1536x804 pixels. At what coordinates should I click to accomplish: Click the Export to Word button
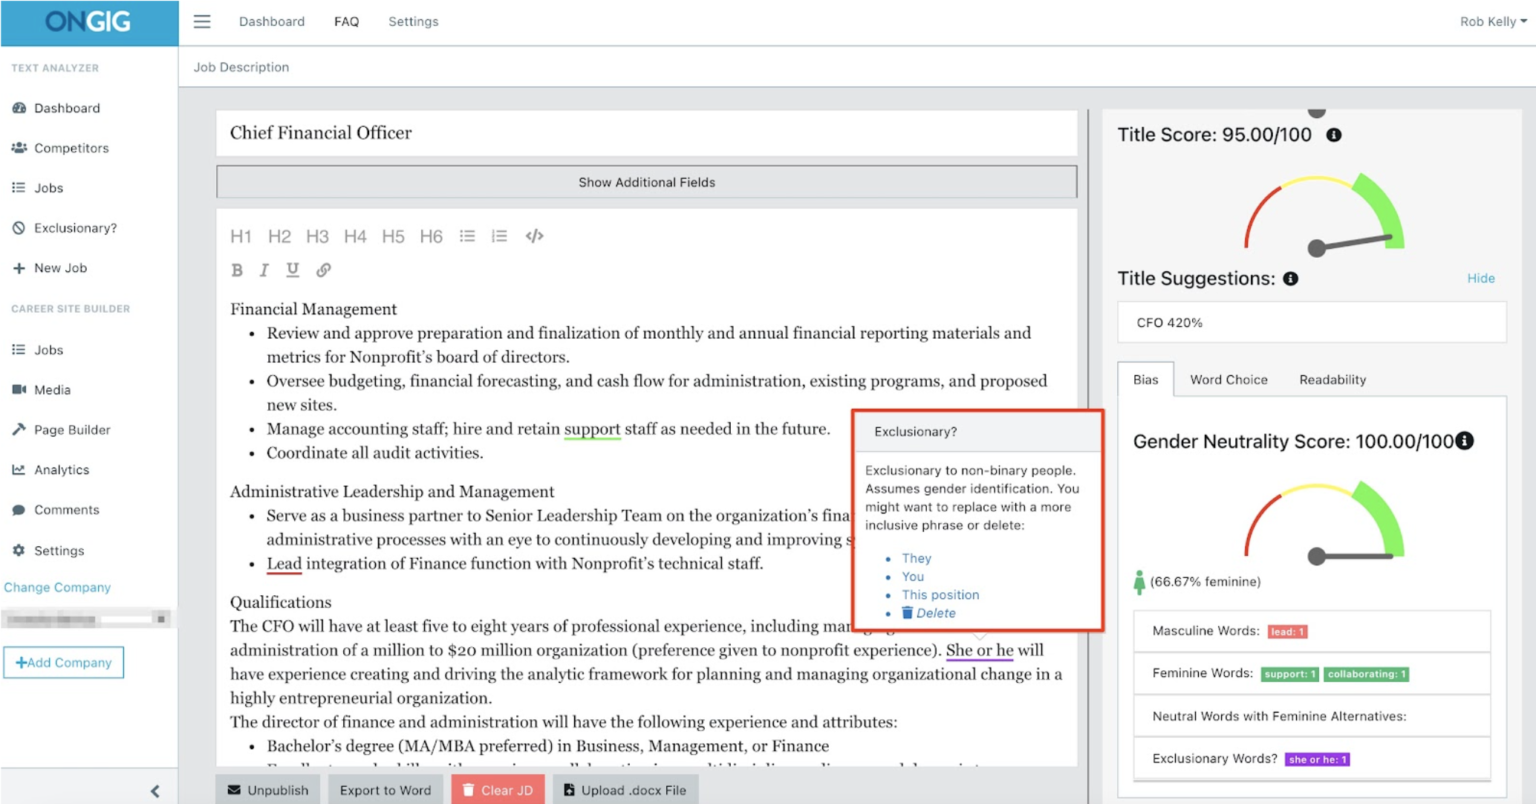(385, 789)
